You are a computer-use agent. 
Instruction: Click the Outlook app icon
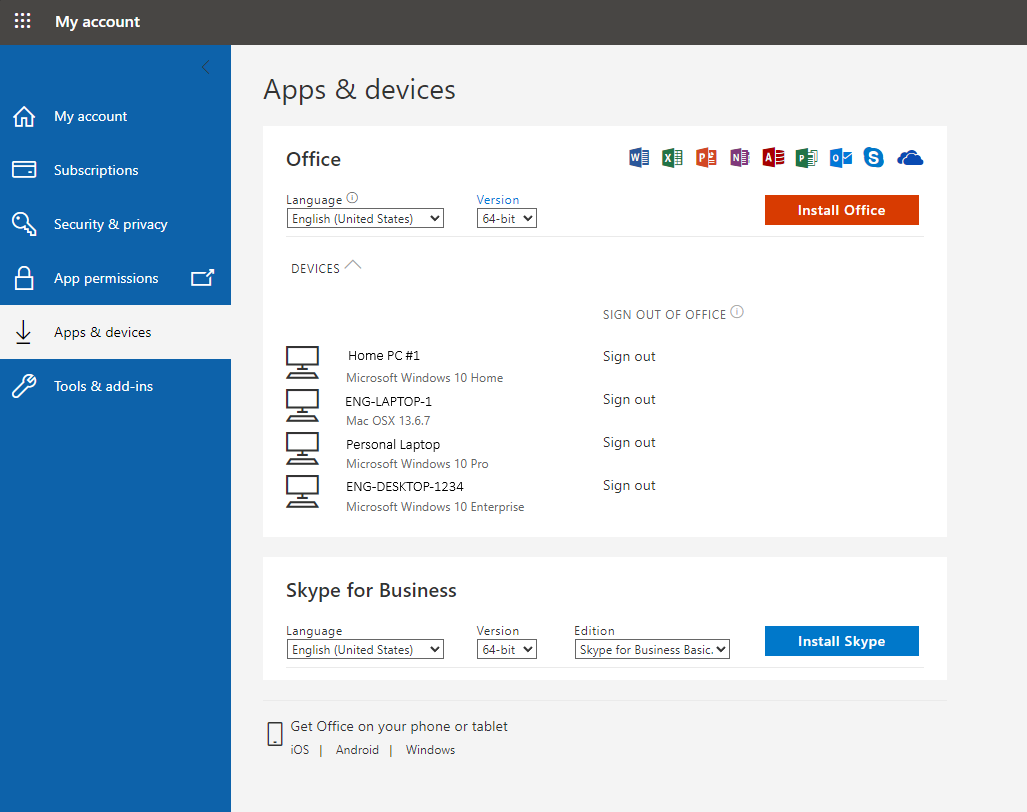tap(841, 158)
